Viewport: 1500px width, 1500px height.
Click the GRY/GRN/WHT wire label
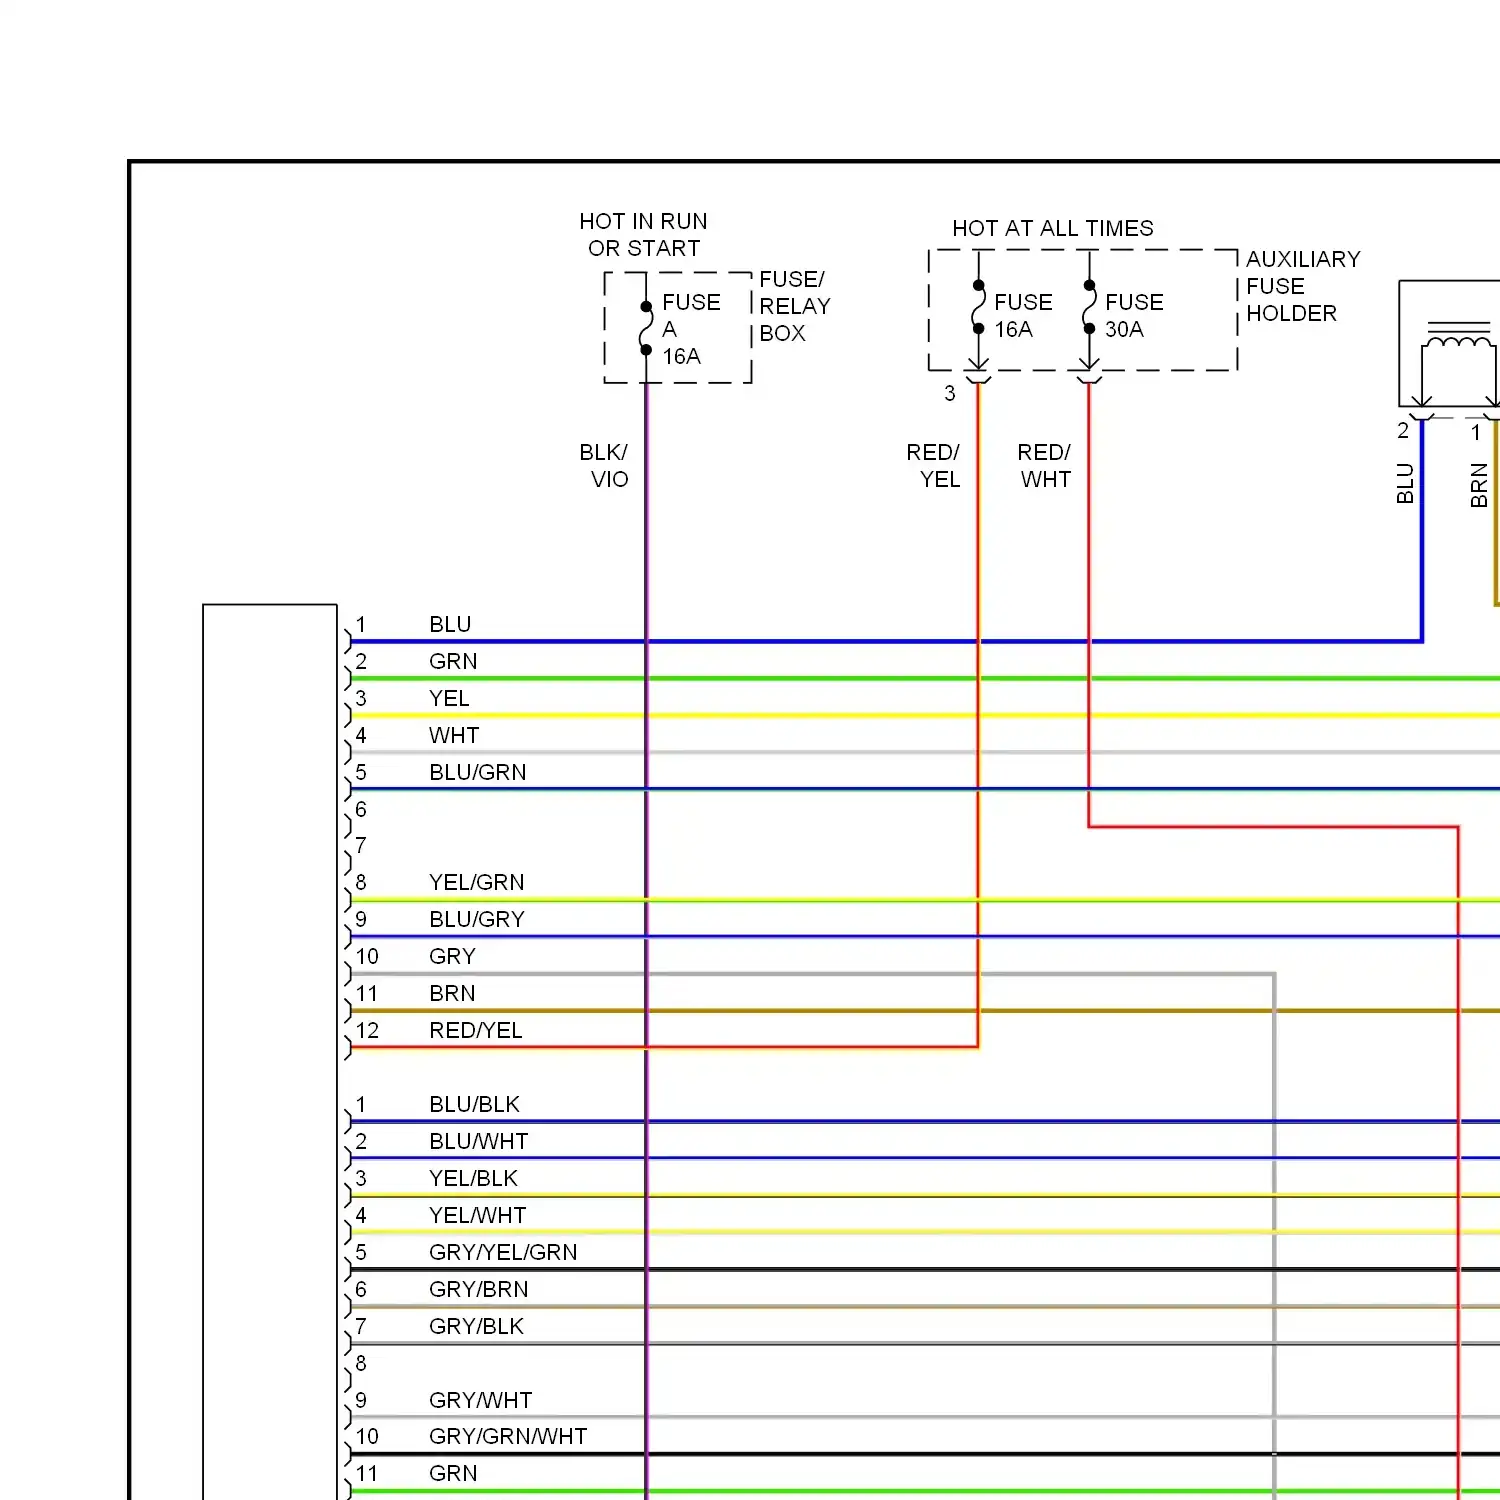click(508, 1436)
